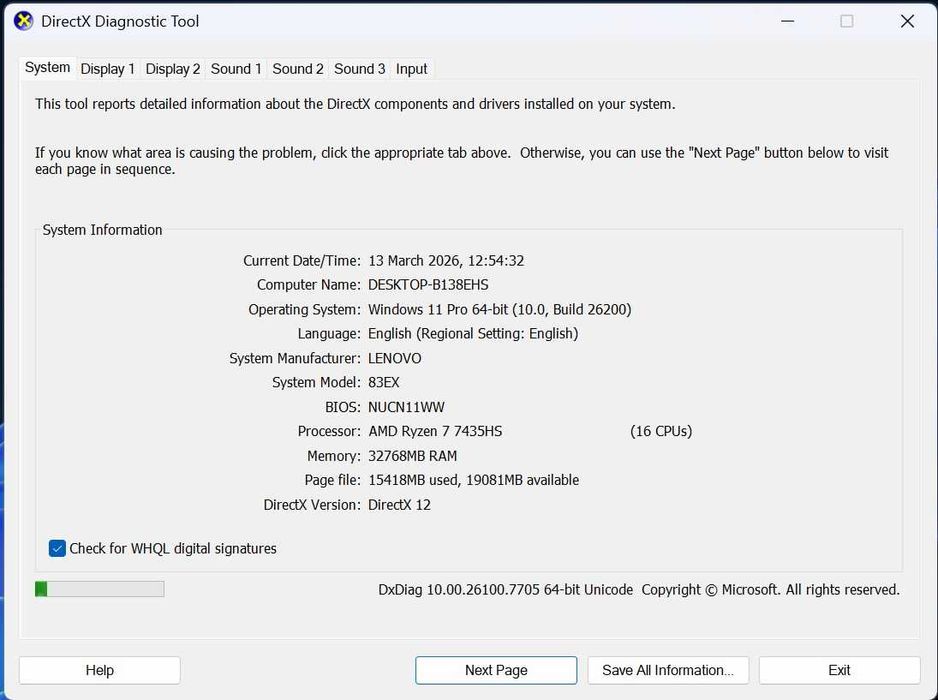Switch to the Sound 2 tab
Image resolution: width=938 pixels, height=700 pixels.
pos(298,69)
